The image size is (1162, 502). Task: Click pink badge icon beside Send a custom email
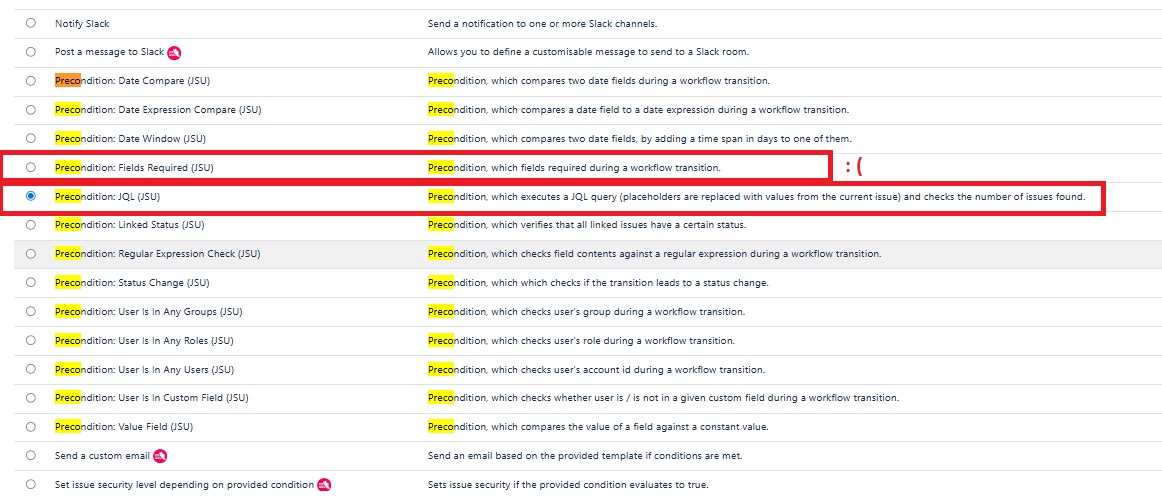pyautogui.click(x=160, y=456)
